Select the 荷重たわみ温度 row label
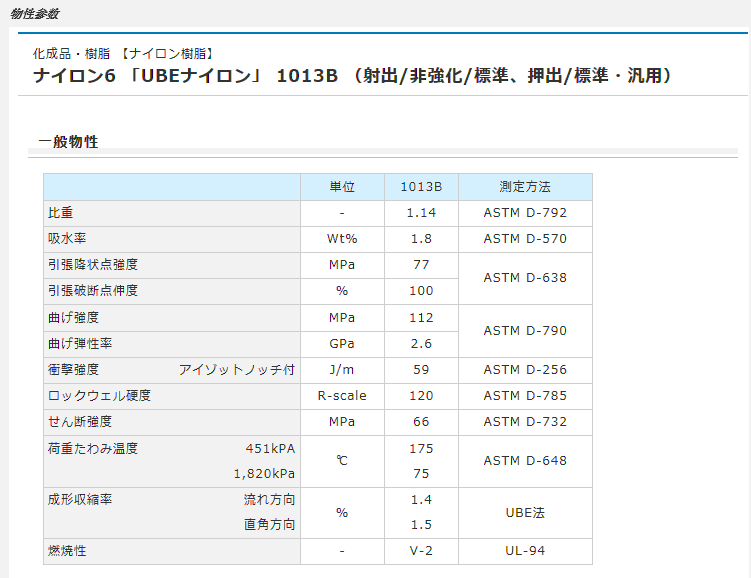 [93, 448]
